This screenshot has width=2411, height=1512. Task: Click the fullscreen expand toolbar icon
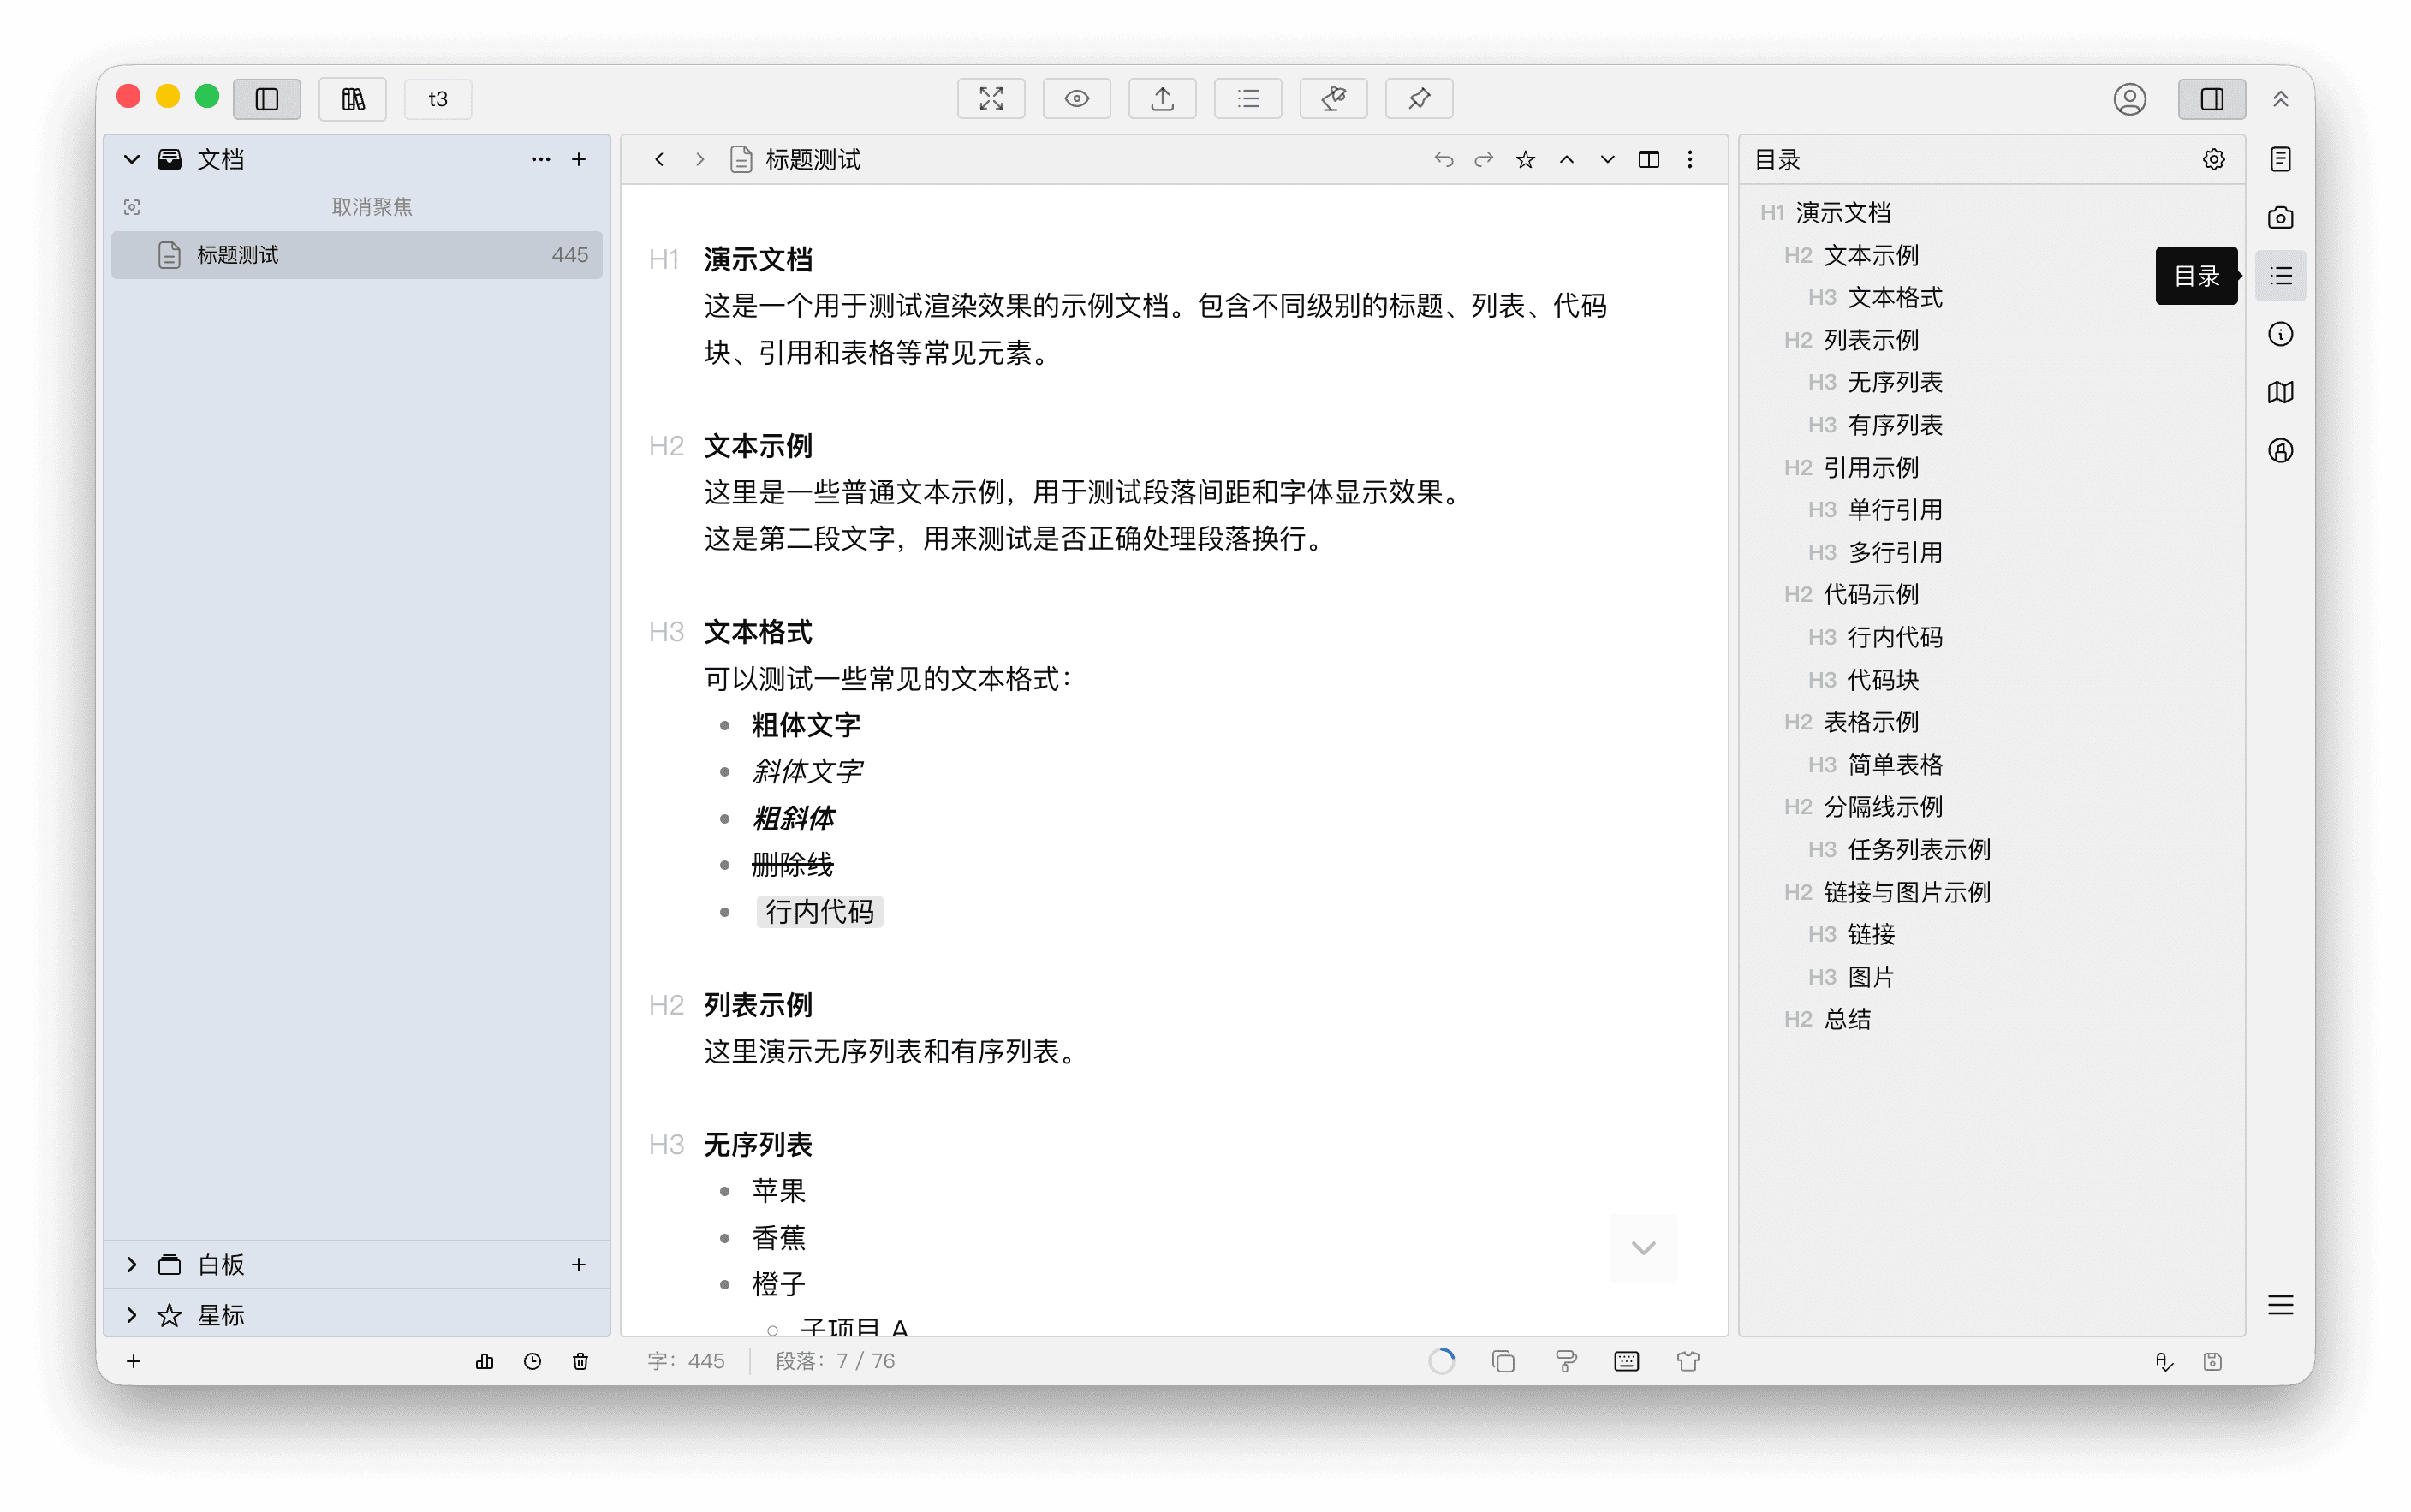coord(990,99)
